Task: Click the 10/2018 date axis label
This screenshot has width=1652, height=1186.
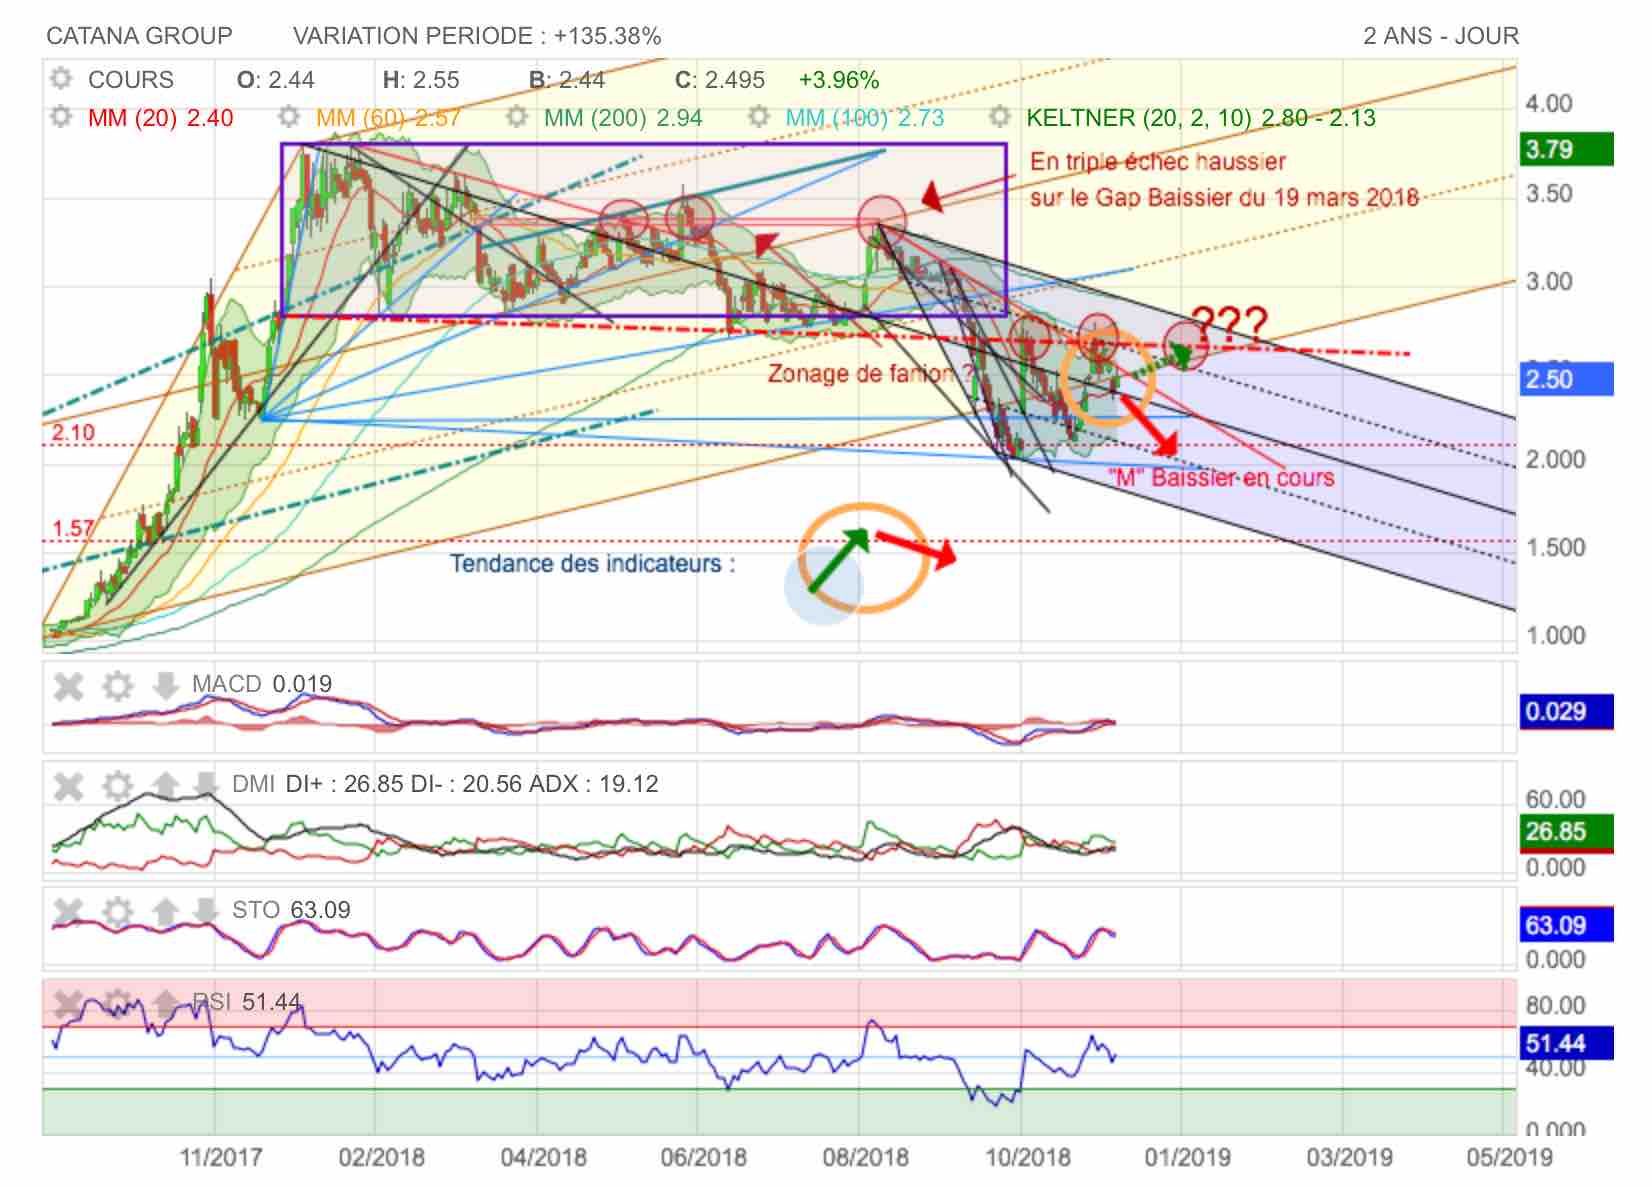Action: (1028, 1158)
